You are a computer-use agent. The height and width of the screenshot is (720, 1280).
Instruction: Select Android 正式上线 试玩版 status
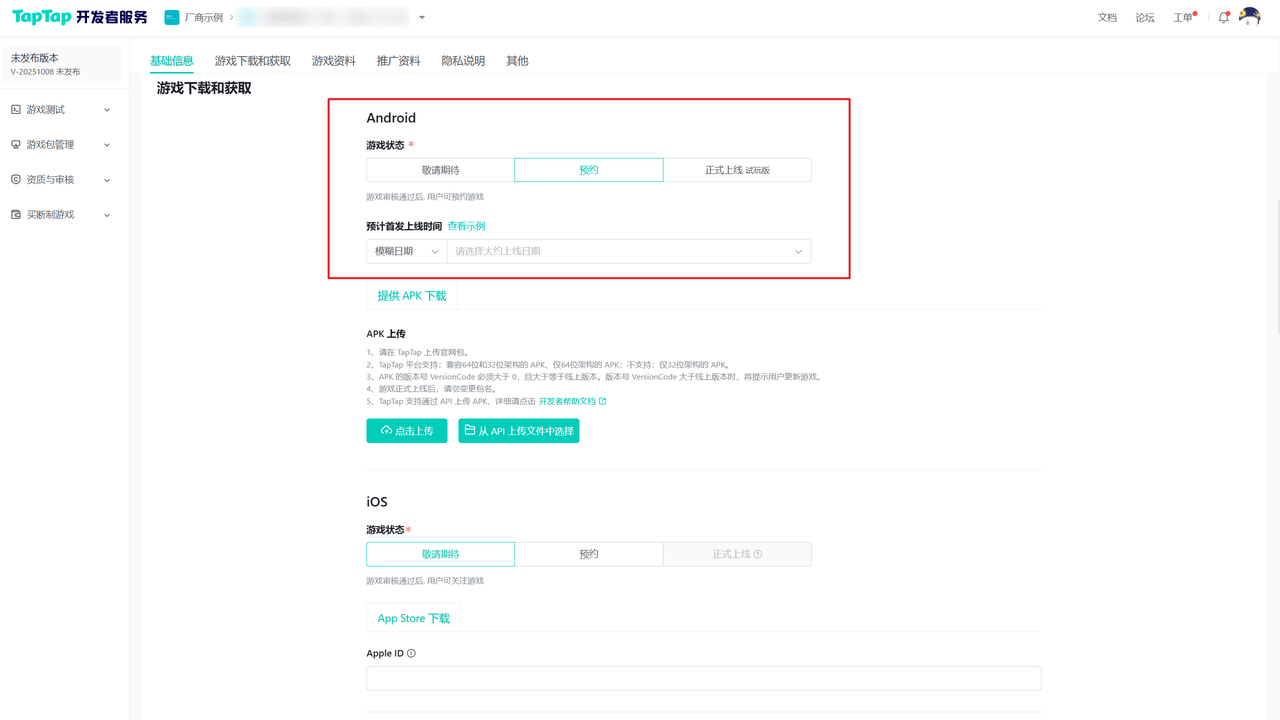(737, 170)
